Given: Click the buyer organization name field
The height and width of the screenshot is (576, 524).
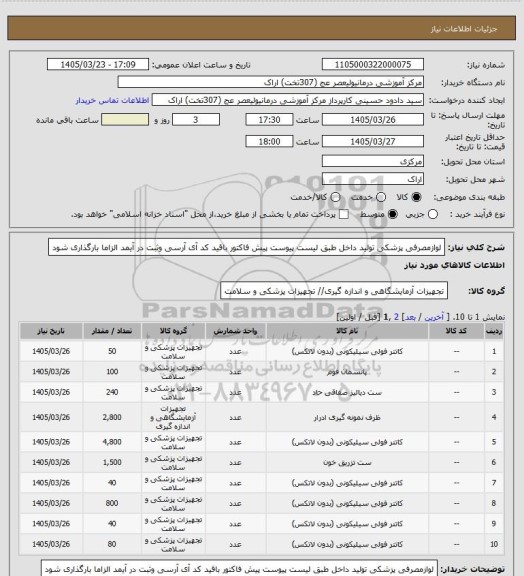Looking at the screenshot, I should pyautogui.click(x=270, y=82).
